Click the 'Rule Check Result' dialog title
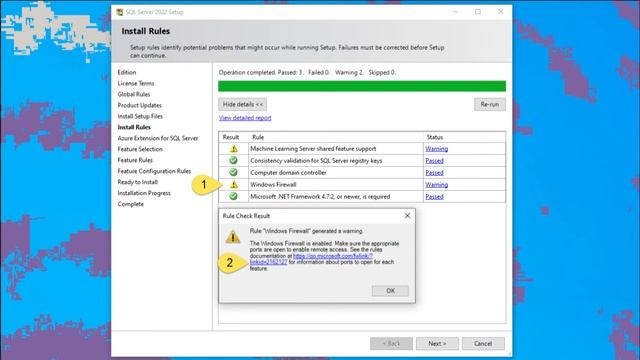This screenshot has height=360, width=640. tap(246, 216)
